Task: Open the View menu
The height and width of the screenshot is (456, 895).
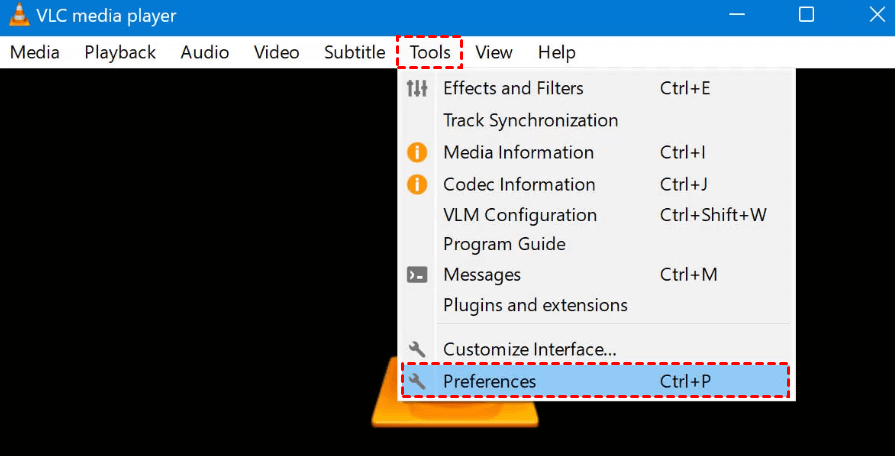Action: coord(494,52)
